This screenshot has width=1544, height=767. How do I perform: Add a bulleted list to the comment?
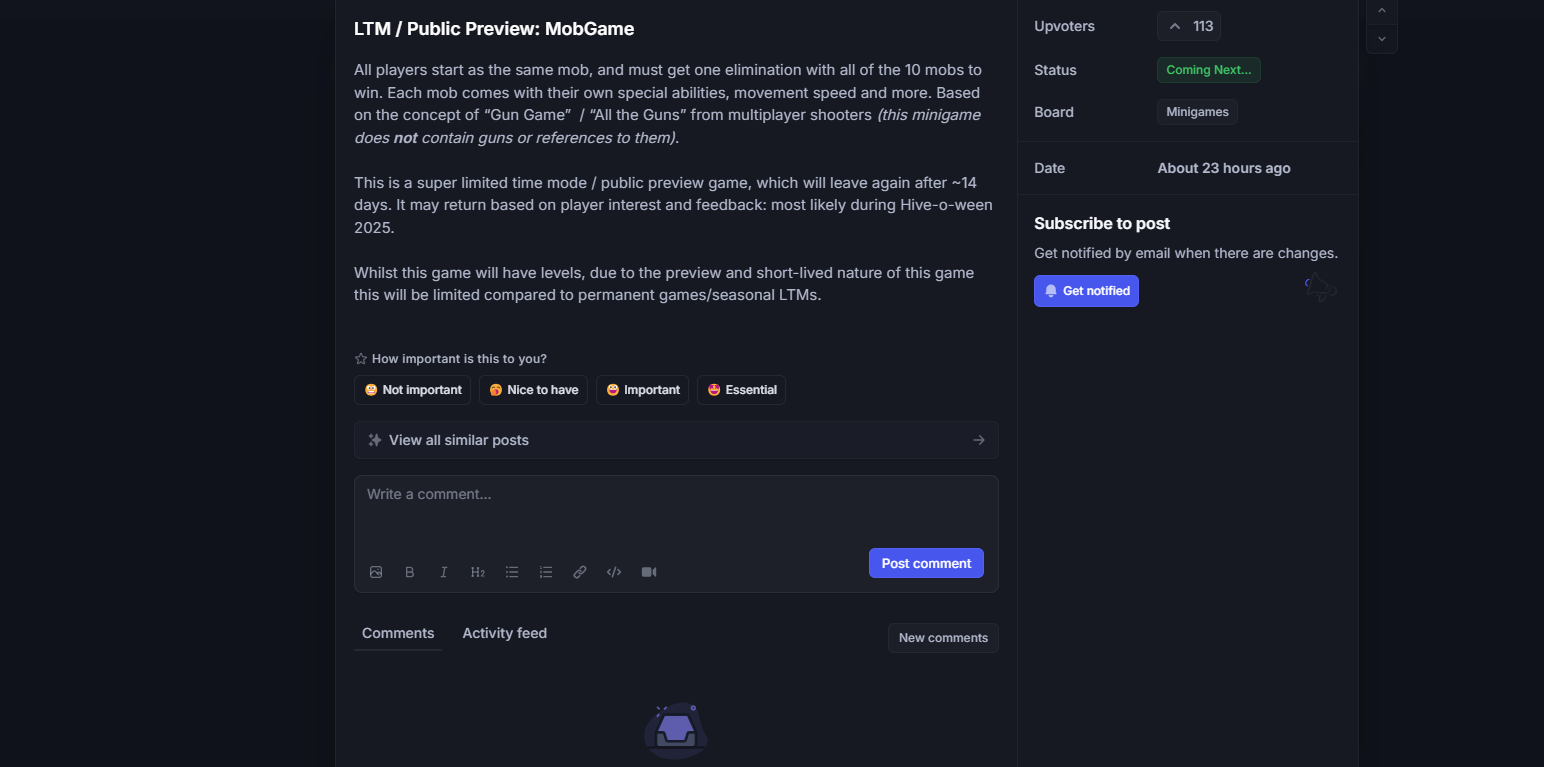click(x=512, y=572)
